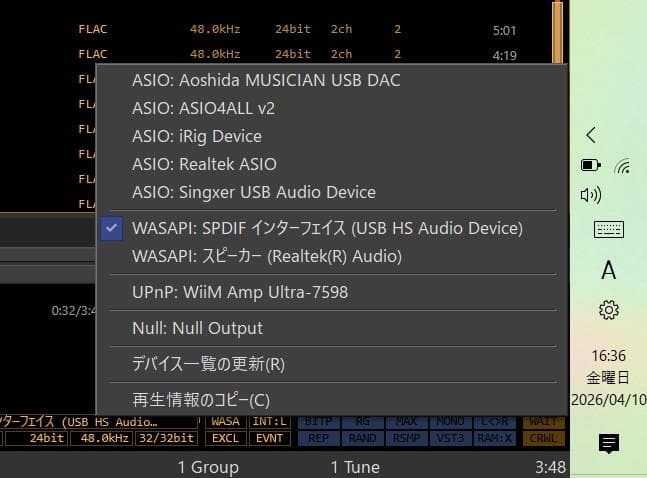The width and height of the screenshot is (647, 478).
Task: Click the EVNT event mode box
Action: click(x=269, y=438)
